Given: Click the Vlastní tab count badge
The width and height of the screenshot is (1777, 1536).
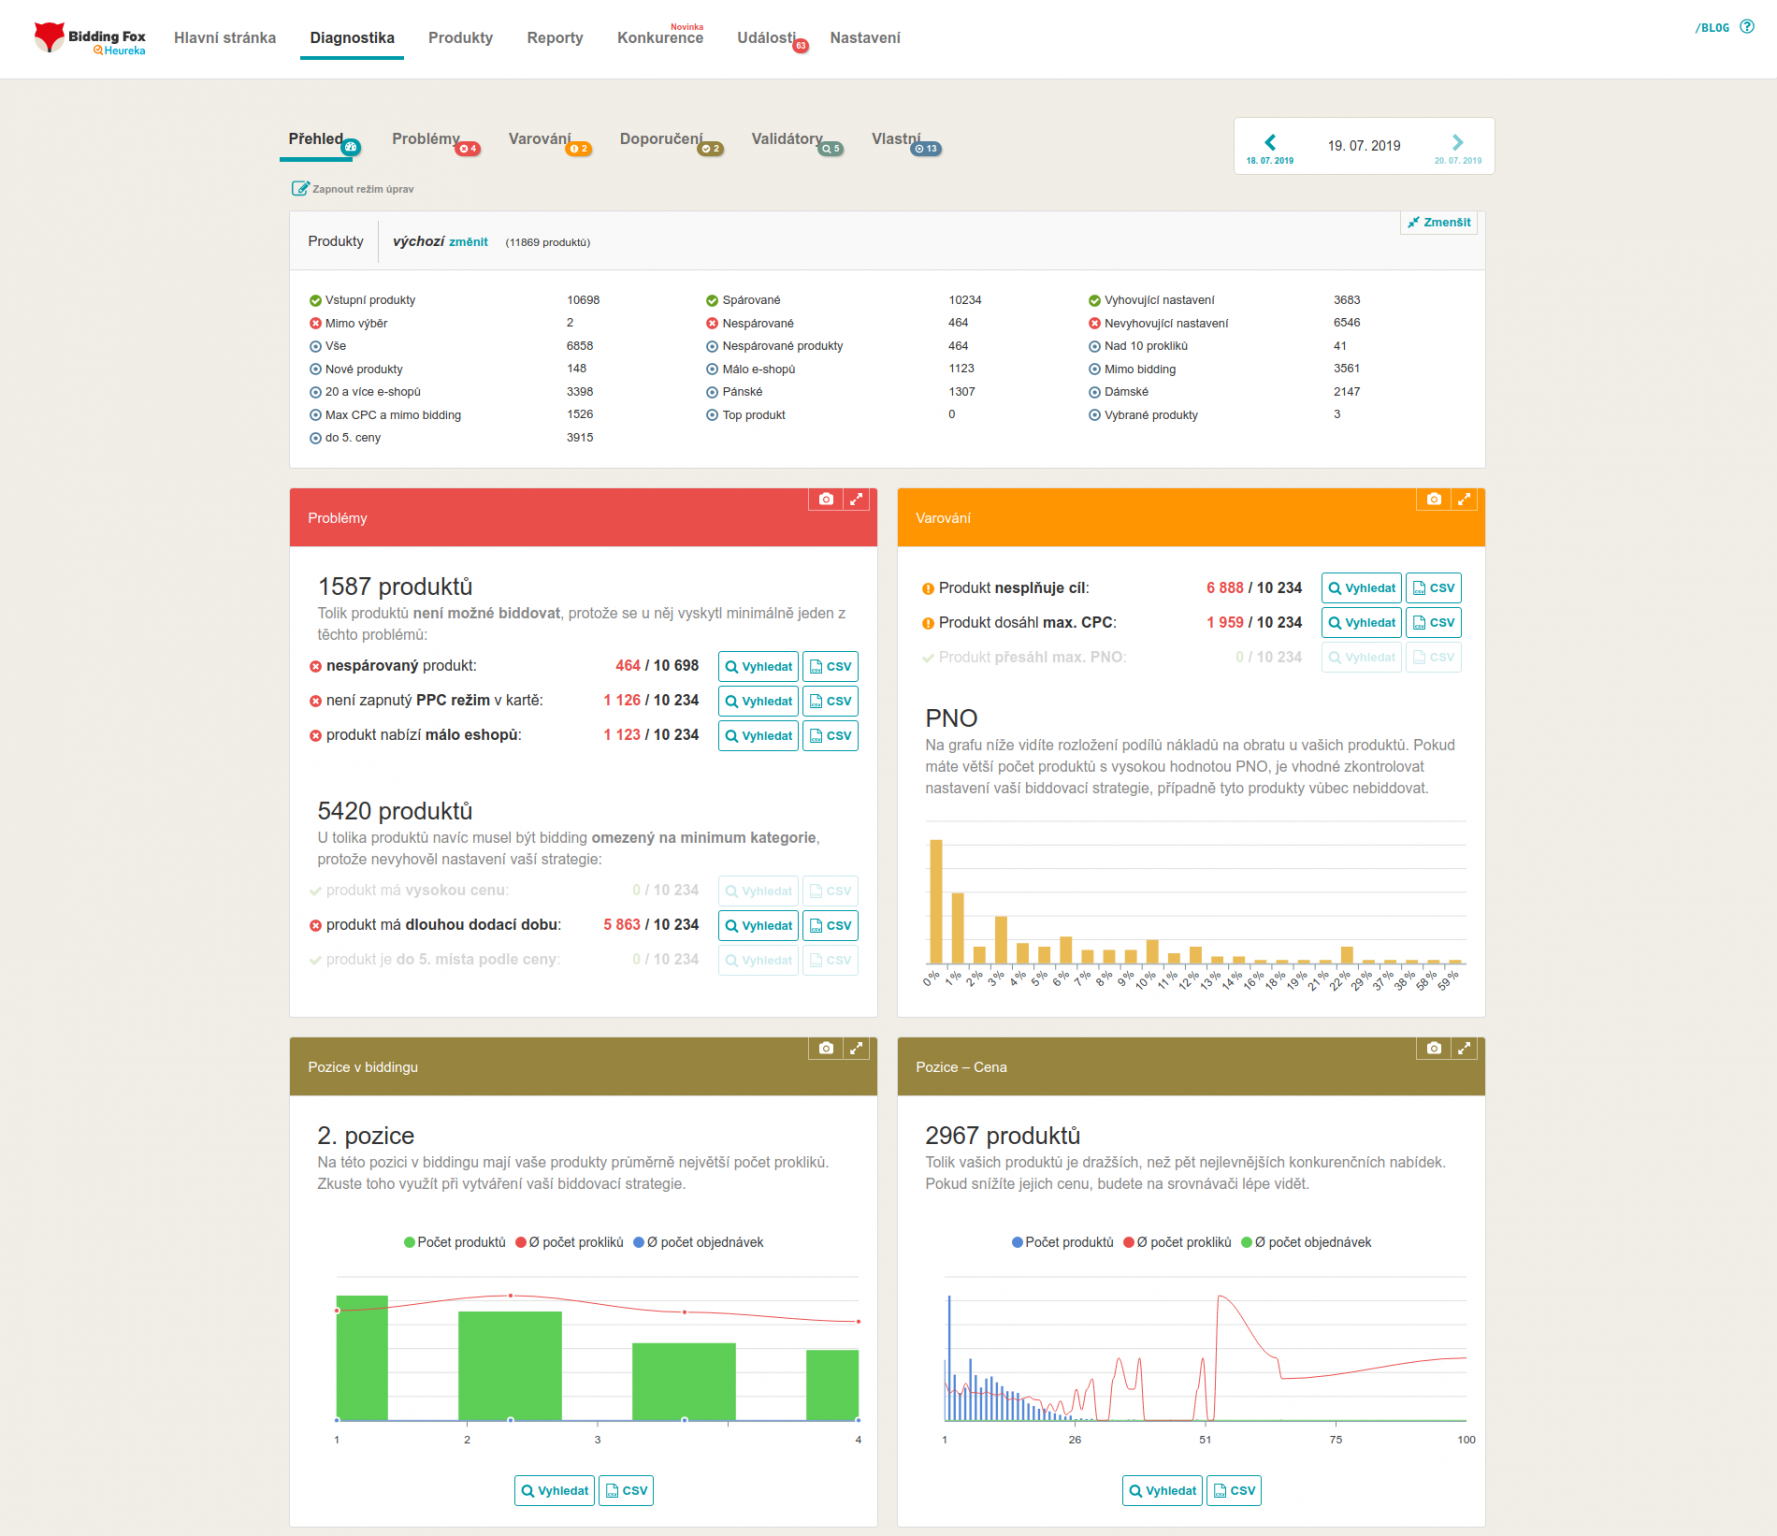Looking at the screenshot, I should (926, 149).
